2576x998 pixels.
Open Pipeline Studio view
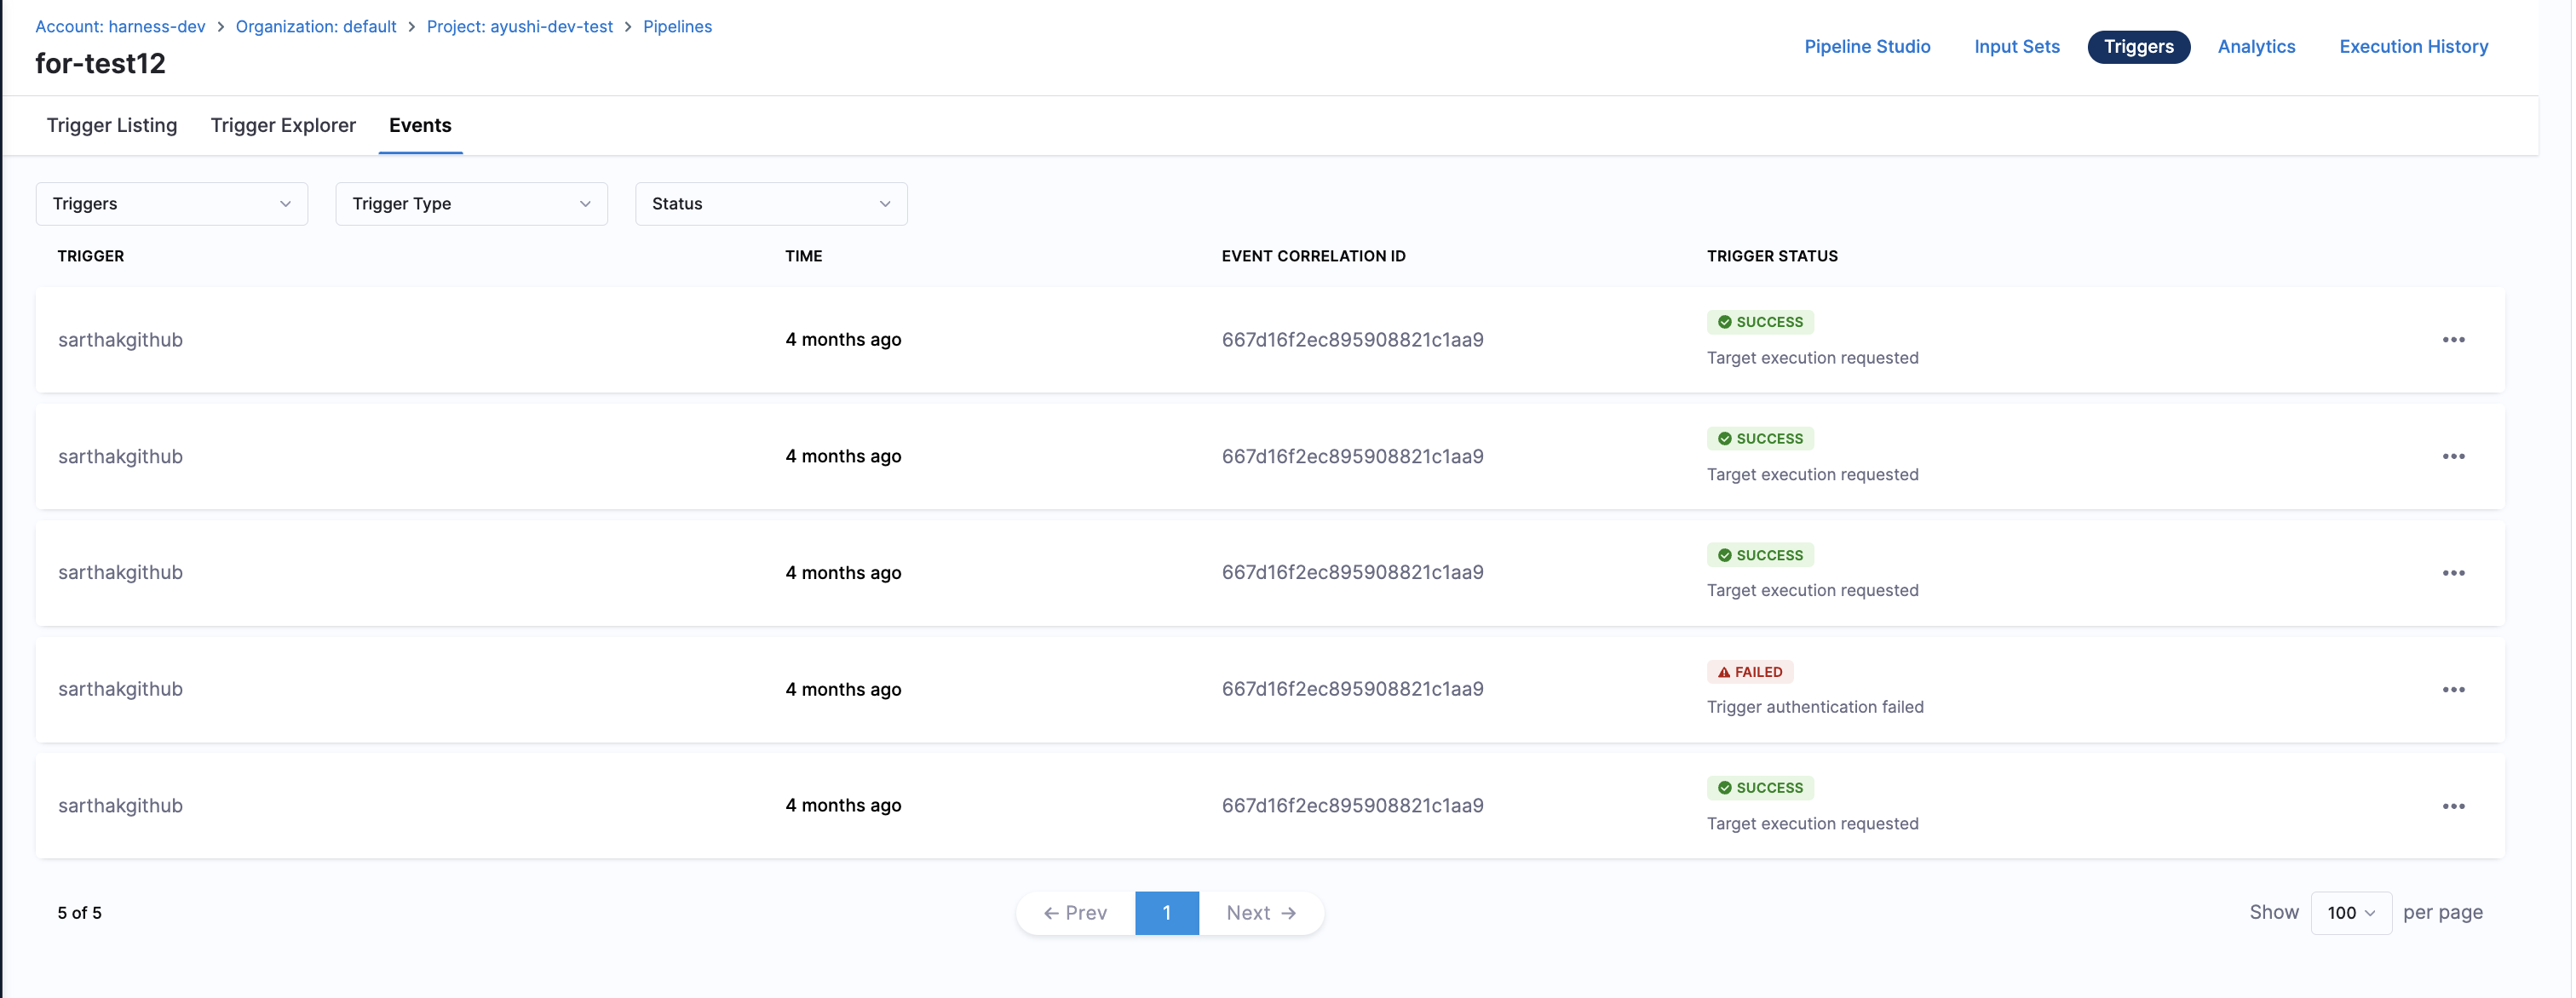coord(1866,47)
